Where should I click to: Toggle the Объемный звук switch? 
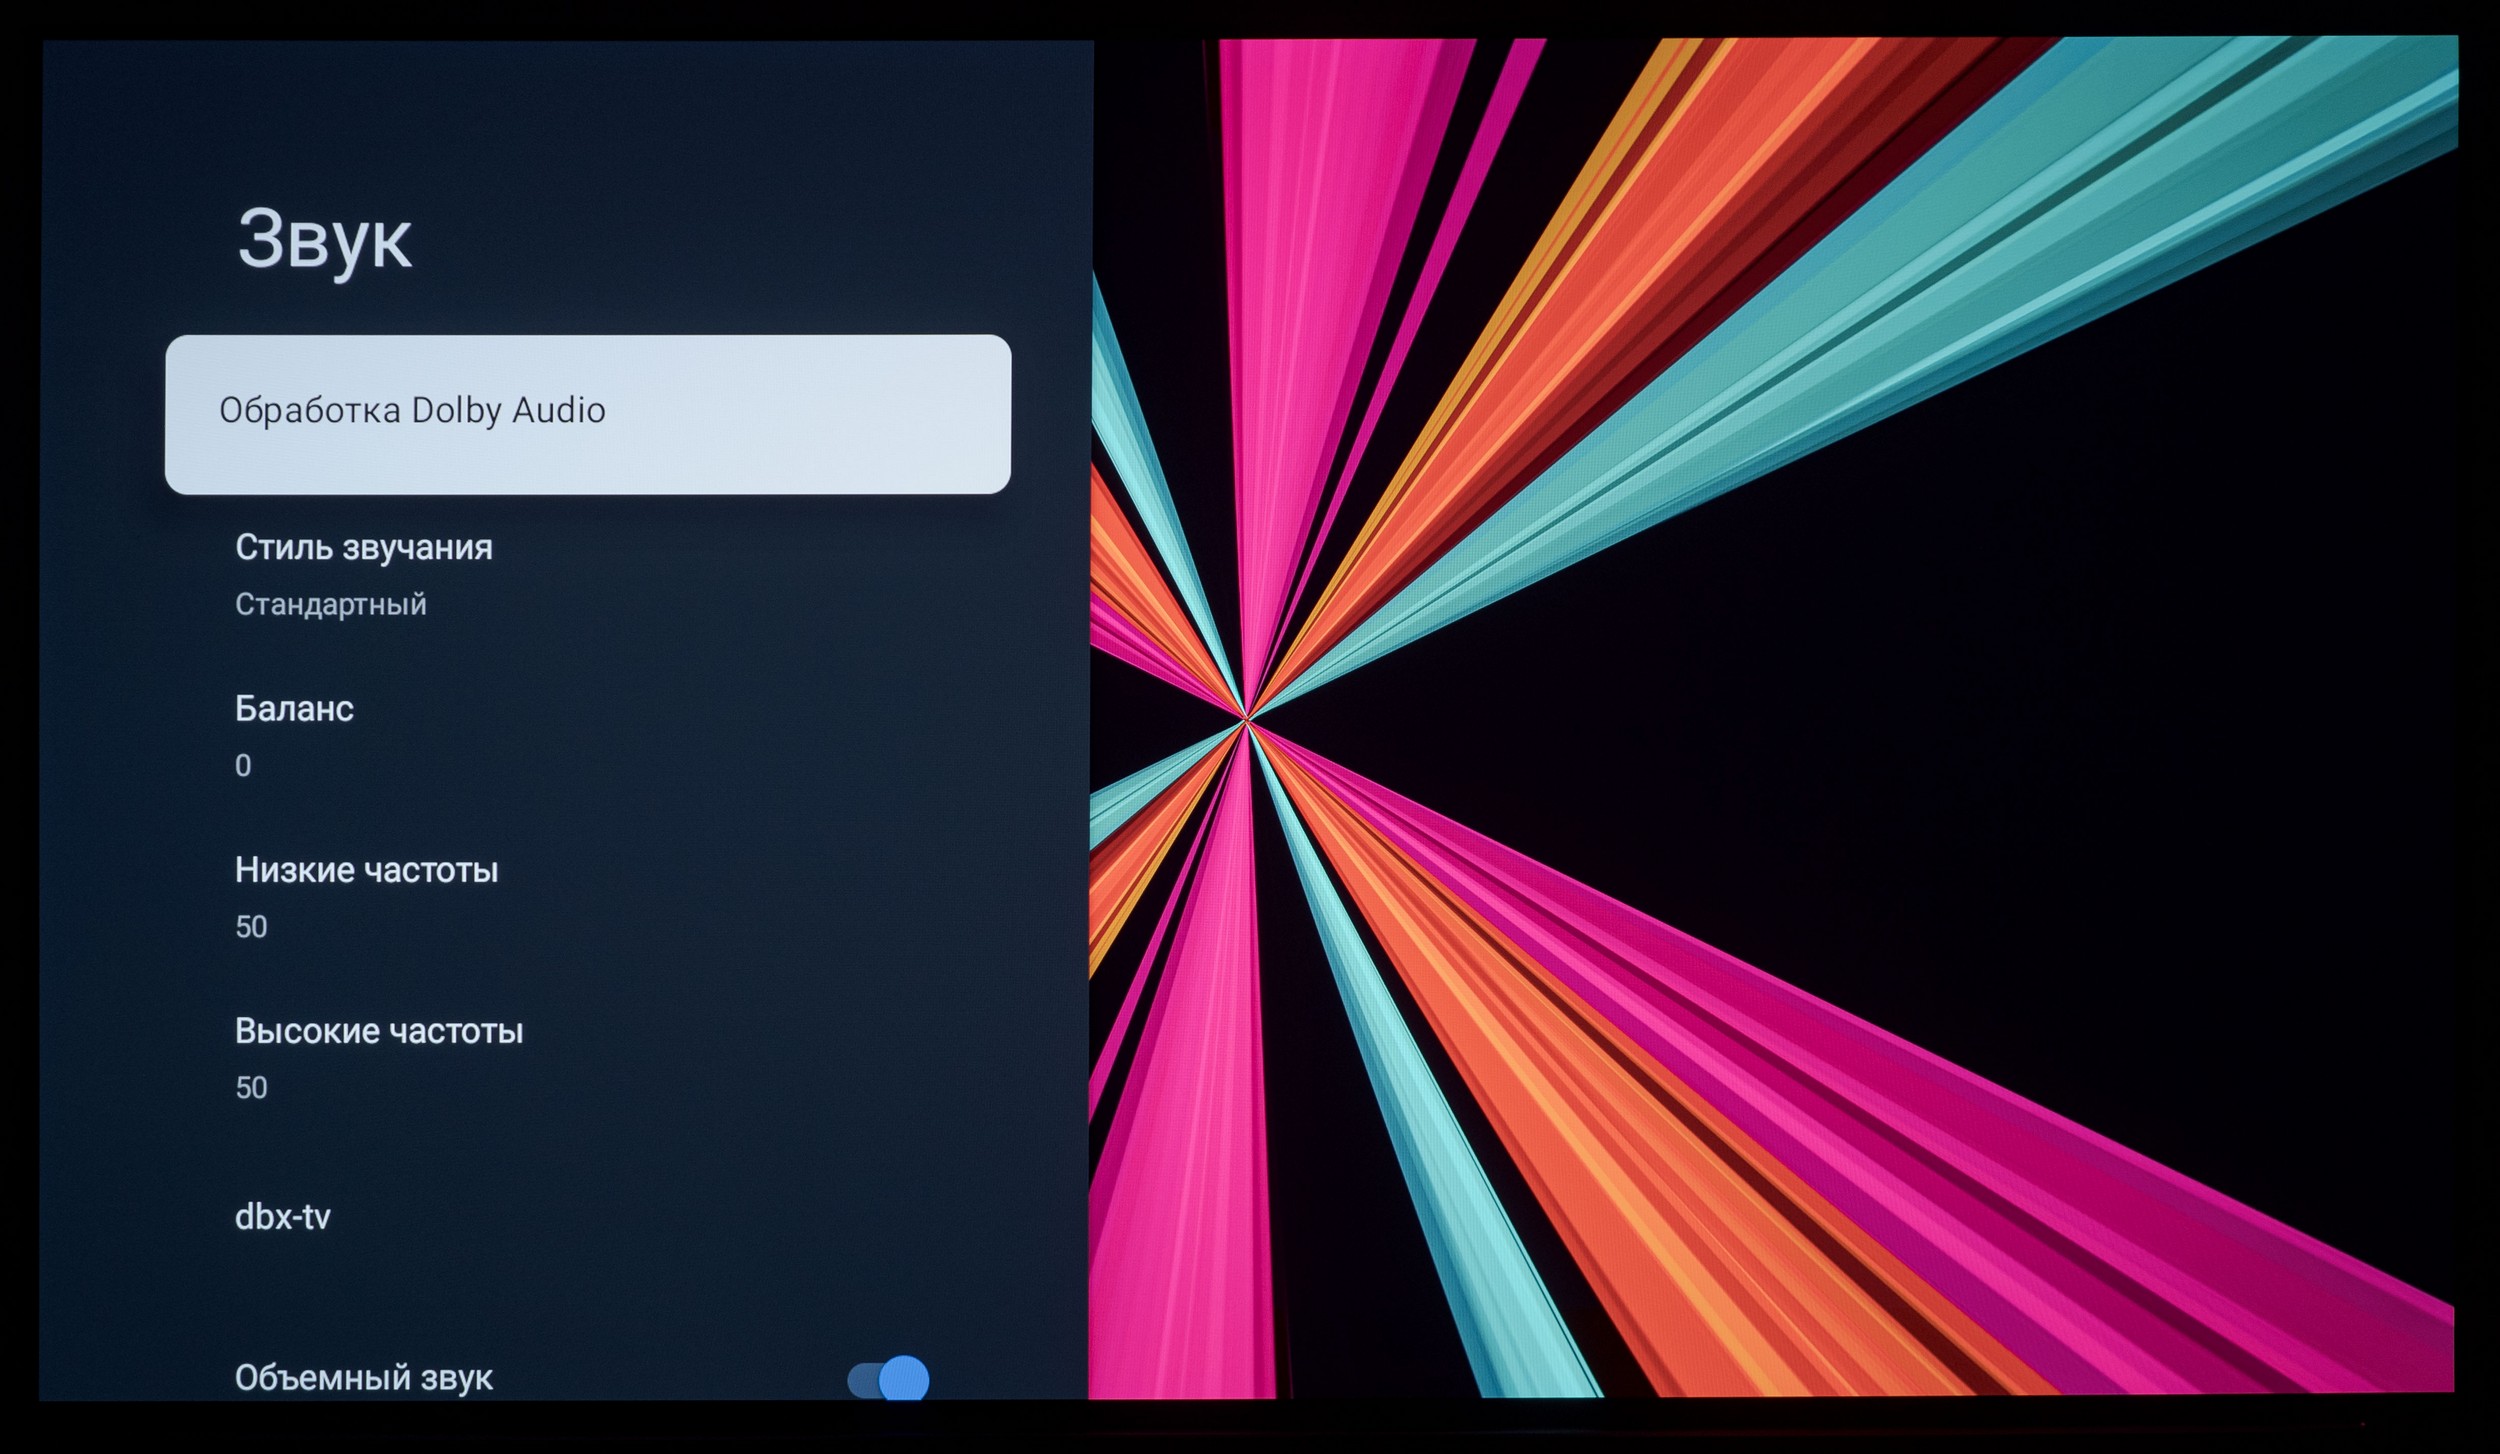(888, 1380)
